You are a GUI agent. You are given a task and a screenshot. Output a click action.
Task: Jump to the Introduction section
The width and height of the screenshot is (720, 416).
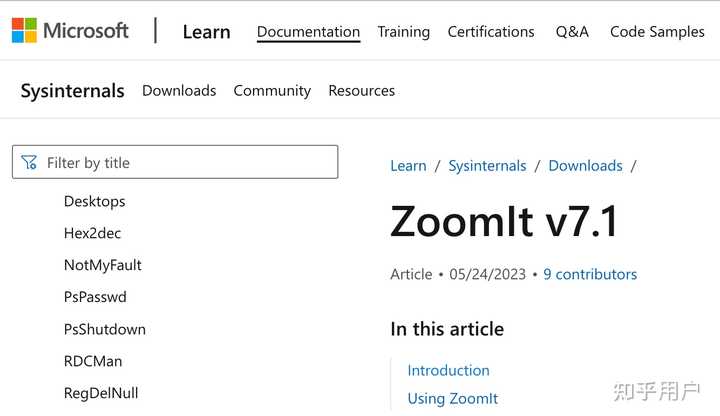(x=448, y=370)
